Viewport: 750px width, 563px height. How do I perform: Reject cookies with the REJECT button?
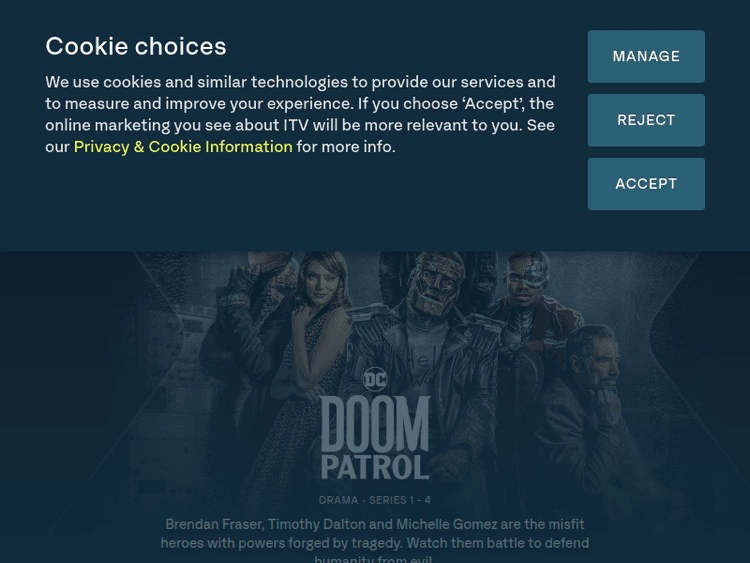(646, 120)
